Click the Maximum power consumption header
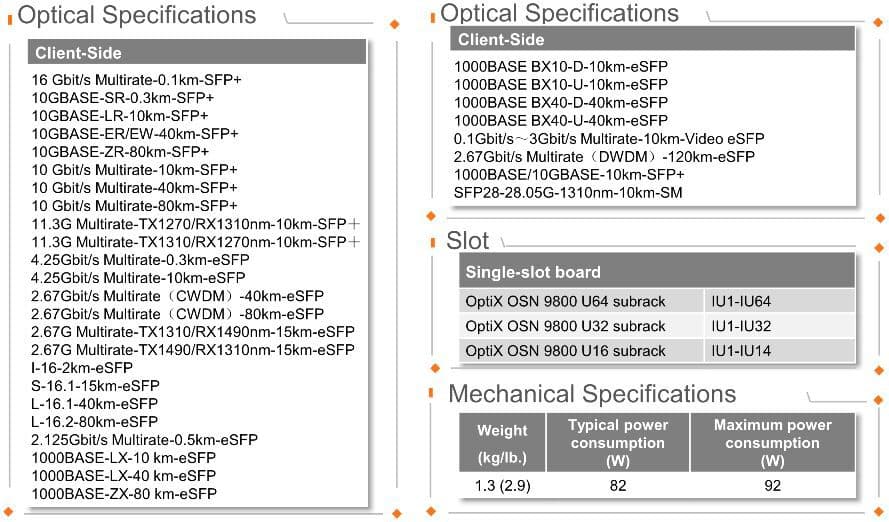 click(772, 443)
